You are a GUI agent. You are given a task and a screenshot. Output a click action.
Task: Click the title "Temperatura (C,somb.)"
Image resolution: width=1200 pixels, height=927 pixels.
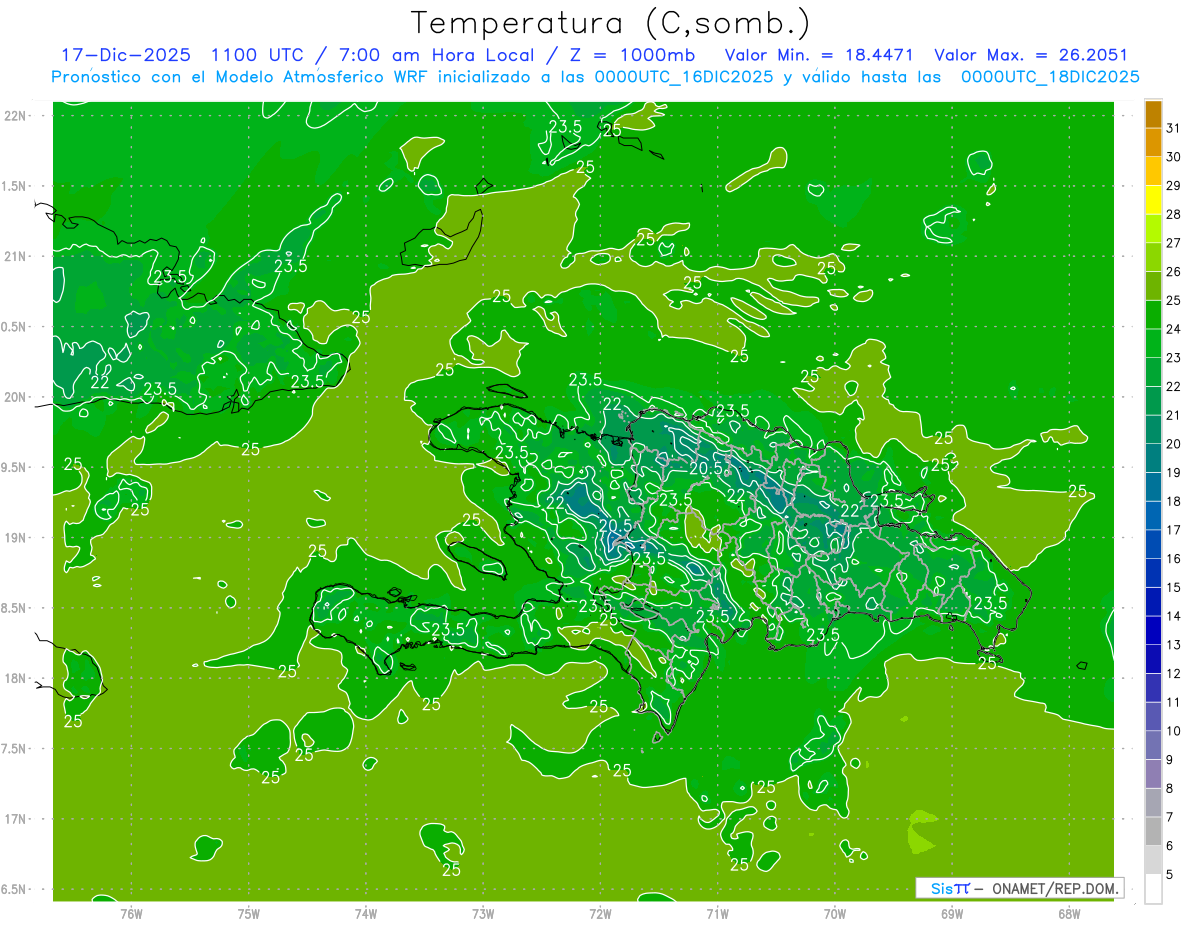(x=611, y=23)
